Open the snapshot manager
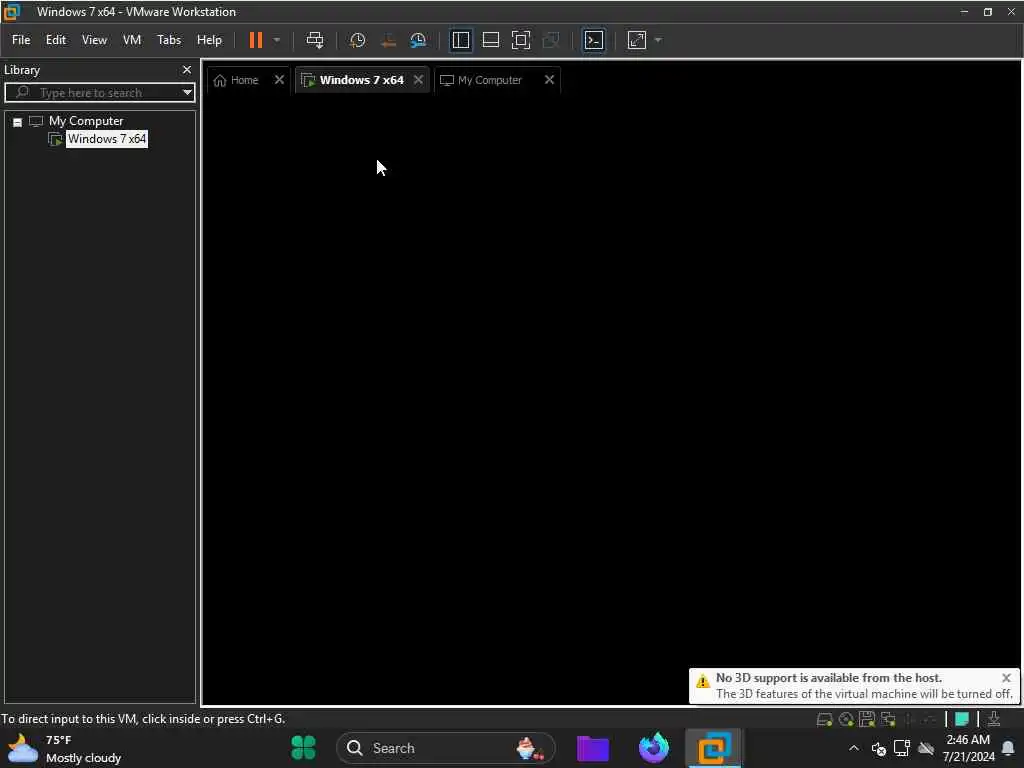Image resolution: width=1024 pixels, height=768 pixels. [418, 40]
